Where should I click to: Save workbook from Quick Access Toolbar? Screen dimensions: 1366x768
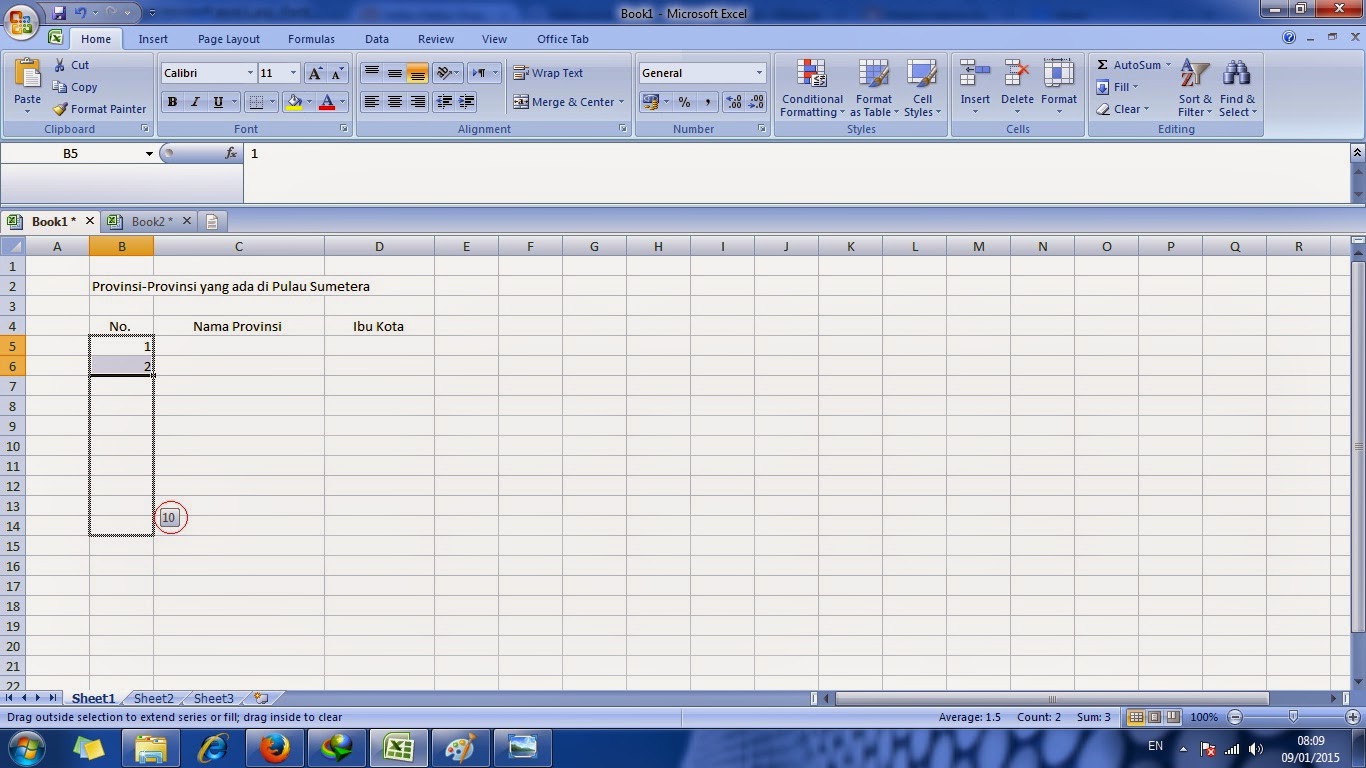[60, 13]
